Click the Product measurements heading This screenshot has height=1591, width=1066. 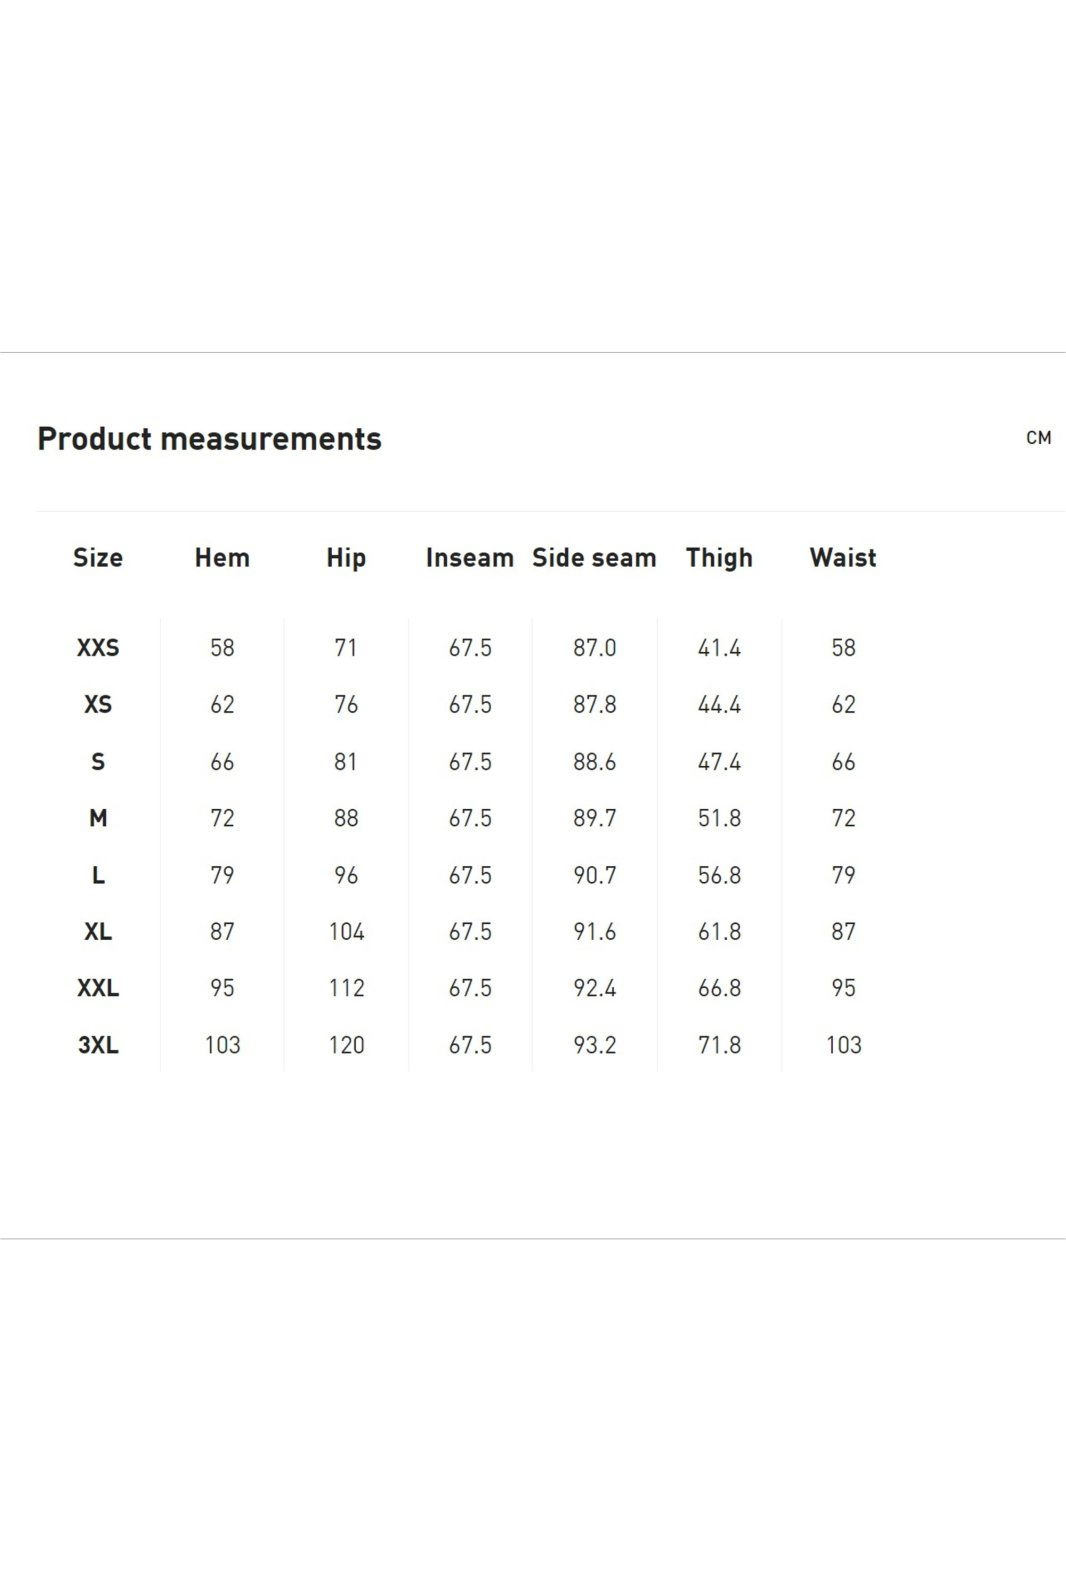coord(209,439)
